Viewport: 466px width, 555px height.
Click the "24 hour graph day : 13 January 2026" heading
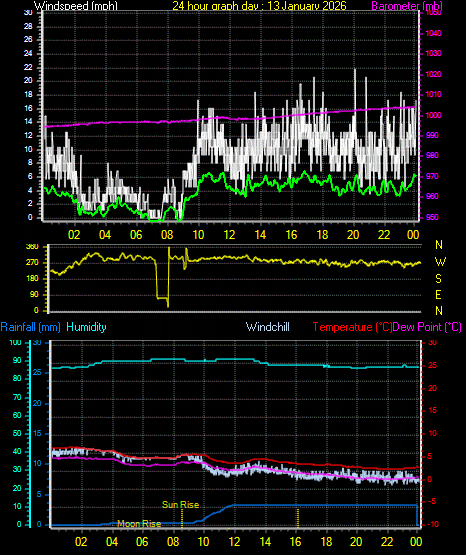[x=259, y=5]
